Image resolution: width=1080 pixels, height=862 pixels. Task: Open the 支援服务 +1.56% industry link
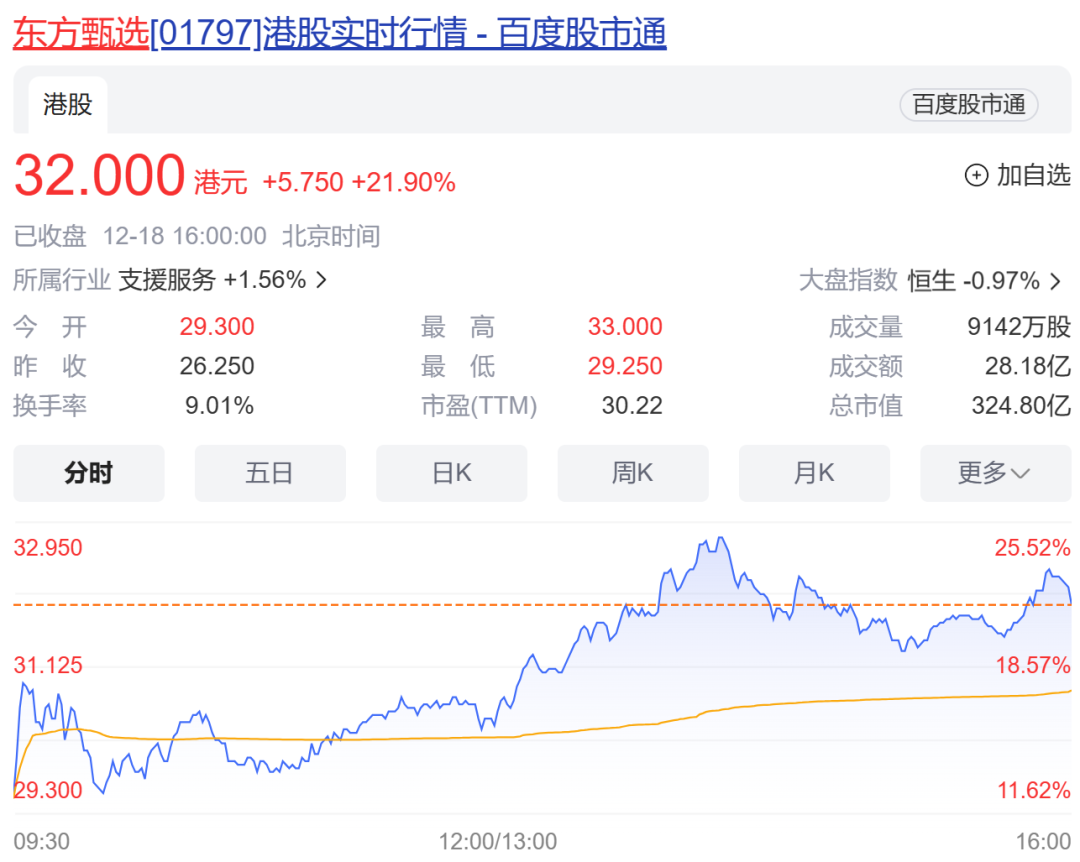(x=212, y=280)
